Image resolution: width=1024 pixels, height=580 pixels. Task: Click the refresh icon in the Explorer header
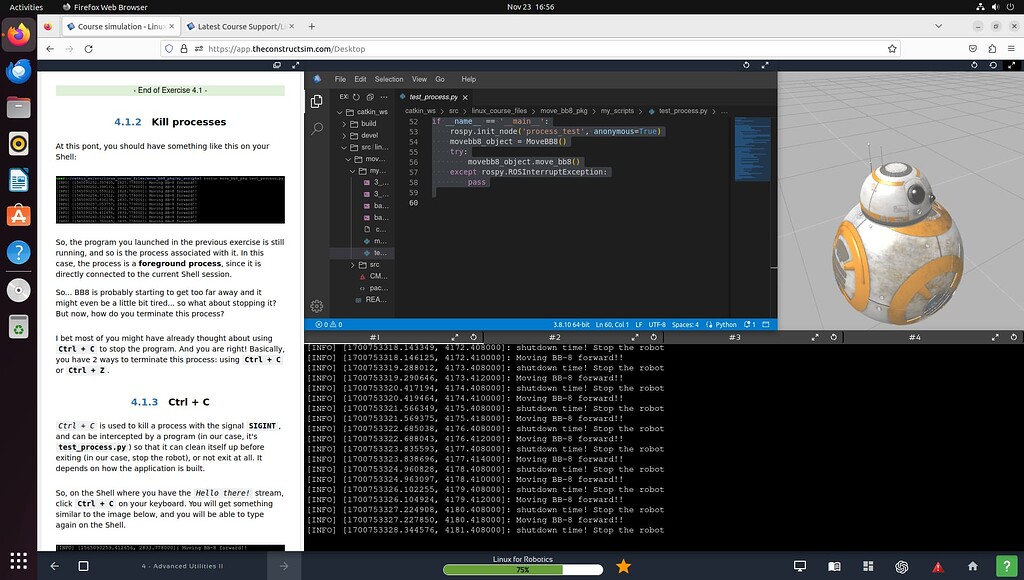coord(354,97)
